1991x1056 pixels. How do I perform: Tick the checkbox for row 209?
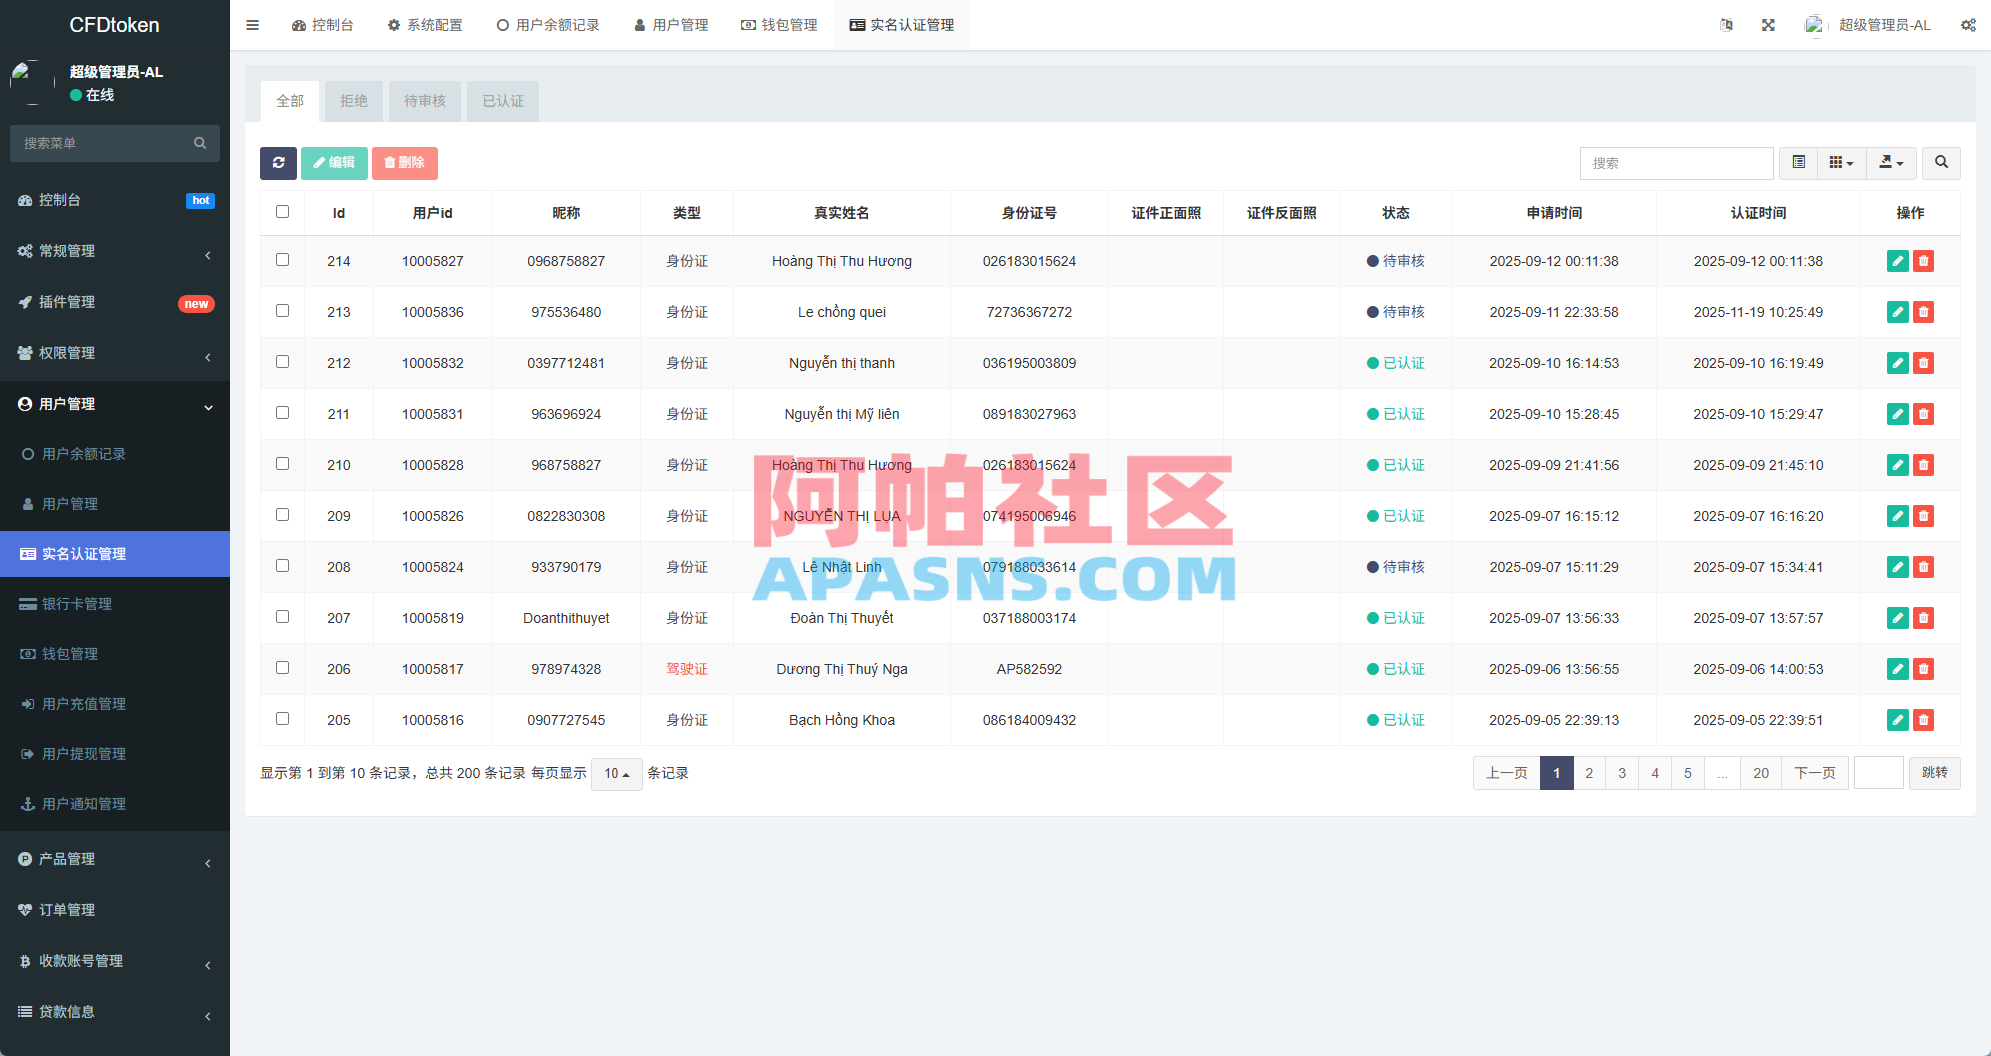[282, 515]
